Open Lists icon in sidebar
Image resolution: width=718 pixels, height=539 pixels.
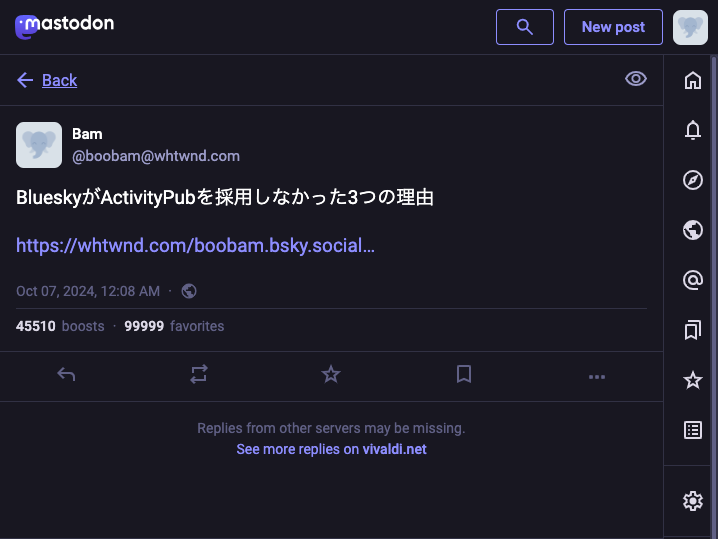[x=692, y=430]
